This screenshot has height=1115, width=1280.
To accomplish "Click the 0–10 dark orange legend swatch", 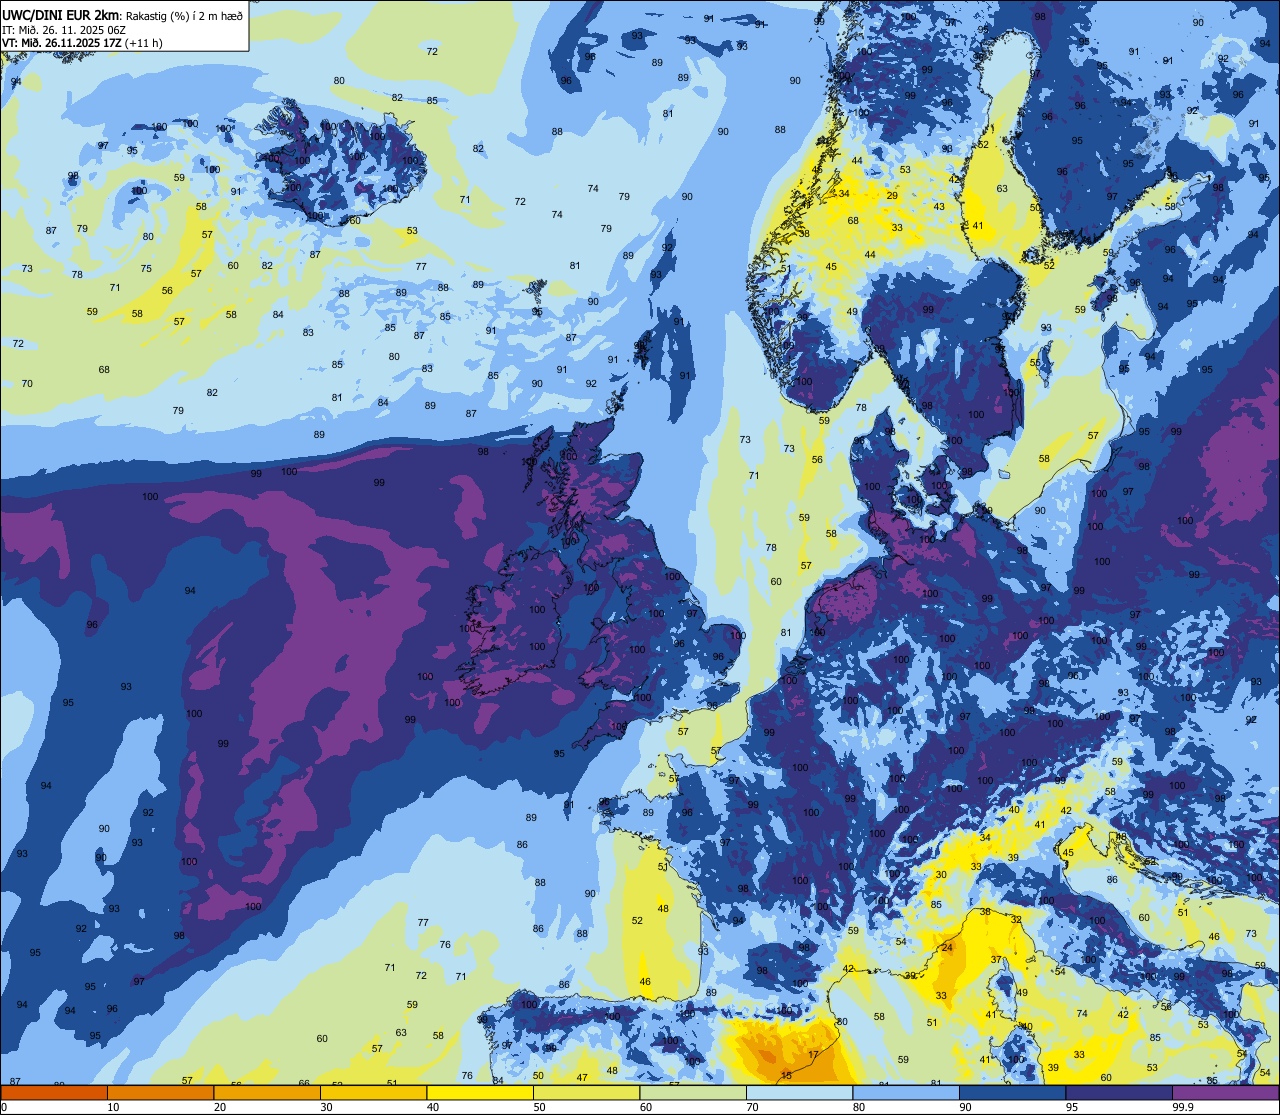I will coord(54,1093).
